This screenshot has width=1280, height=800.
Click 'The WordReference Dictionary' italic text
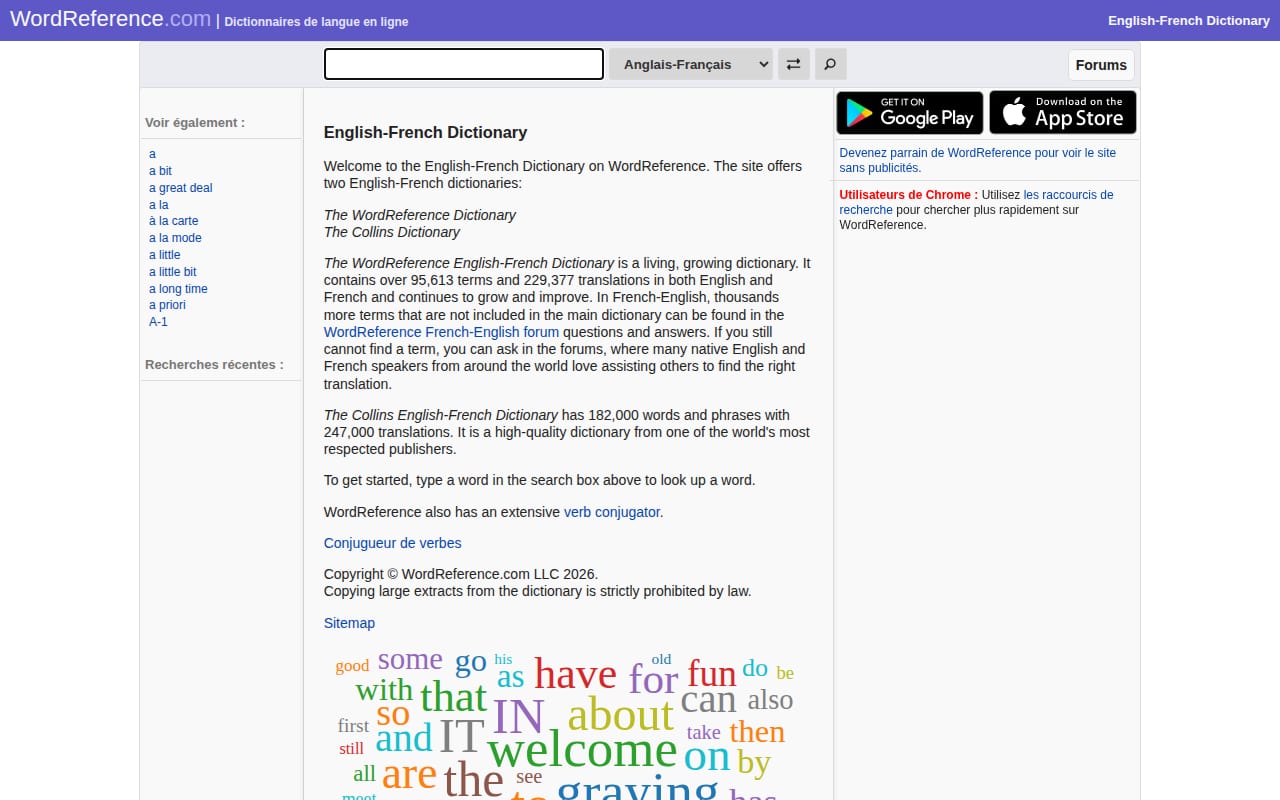click(420, 215)
